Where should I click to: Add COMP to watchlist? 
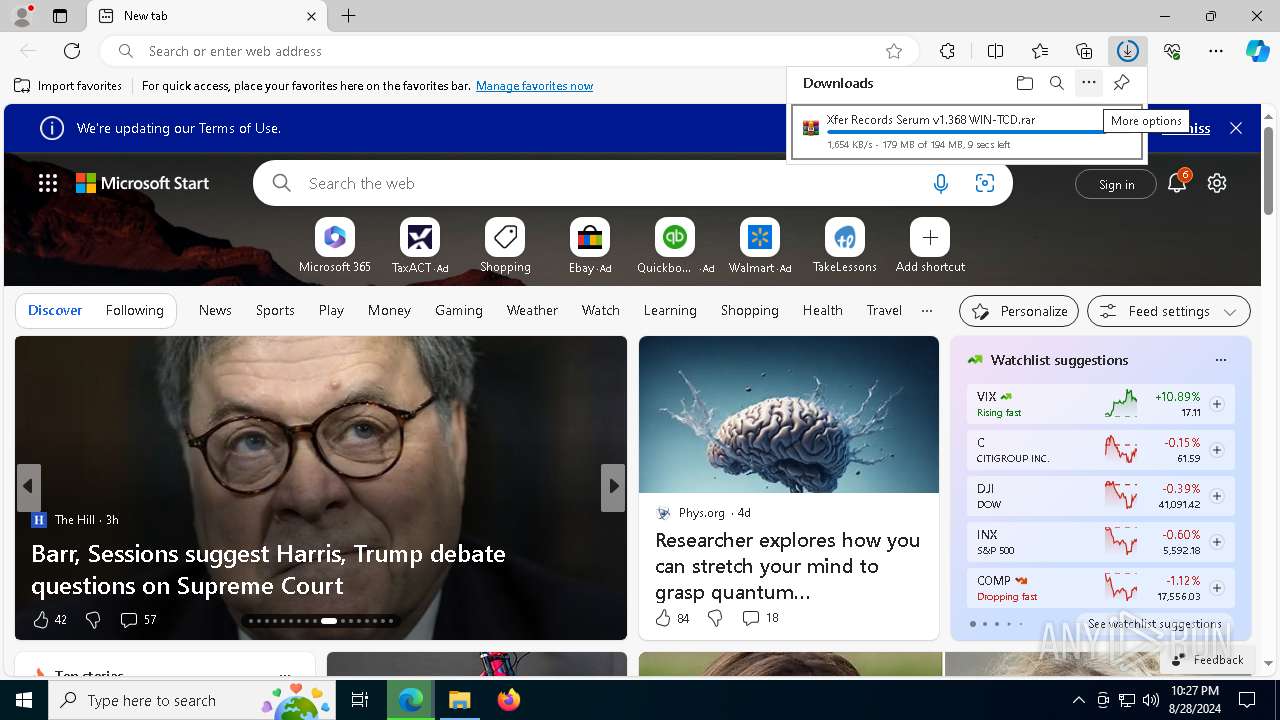1217,588
